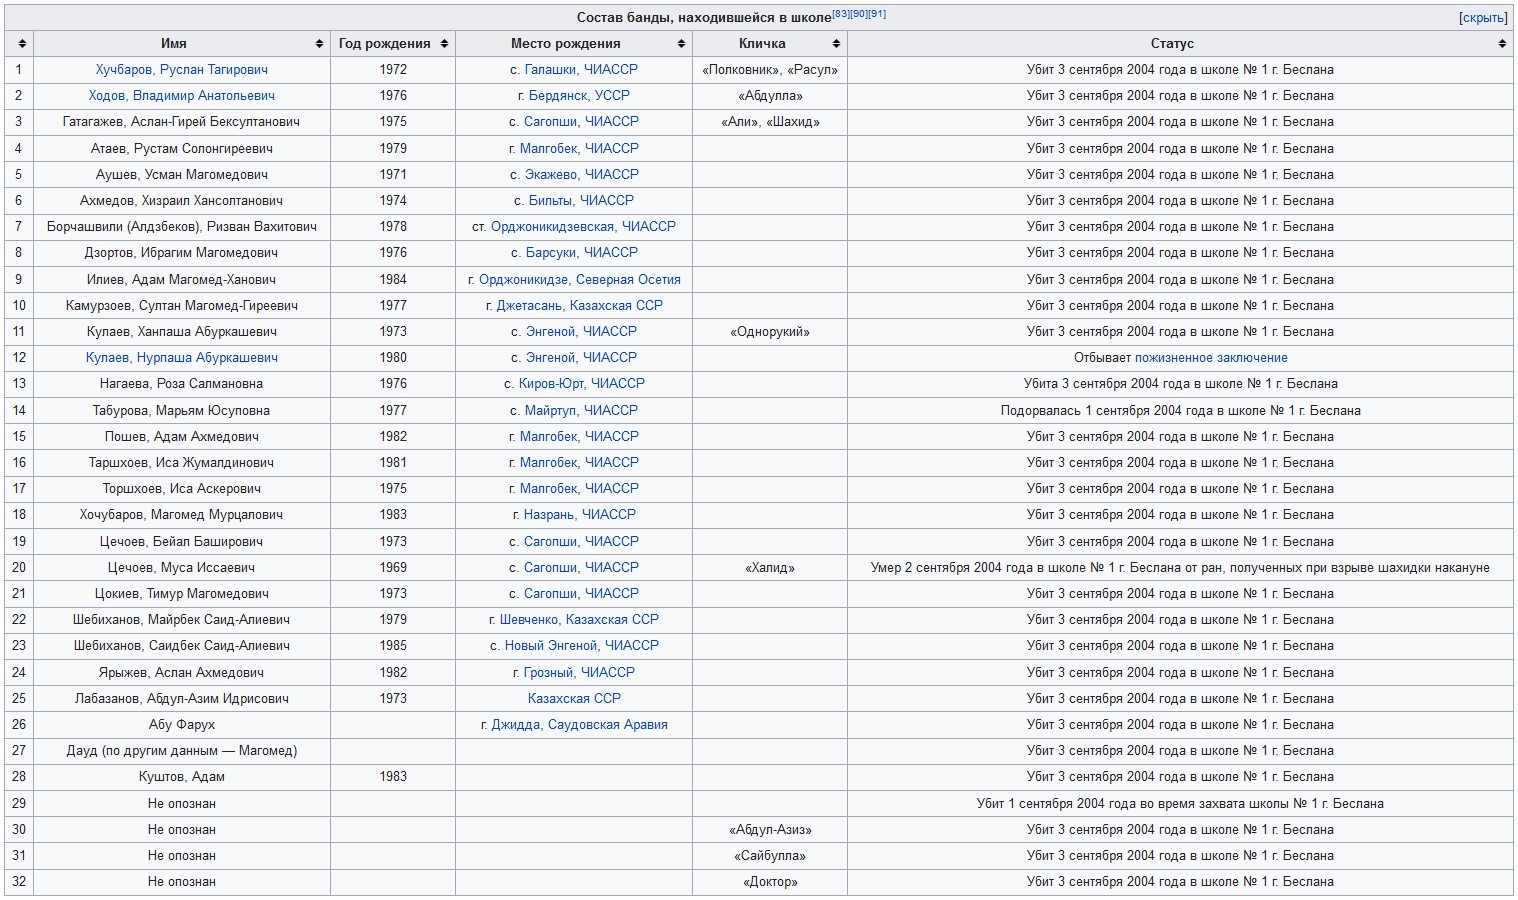This screenshot has width=1518, height=900.
Task: Select name Гатагажев, Аслан-Гирей Бексултанович
Action: coord(181,122)
